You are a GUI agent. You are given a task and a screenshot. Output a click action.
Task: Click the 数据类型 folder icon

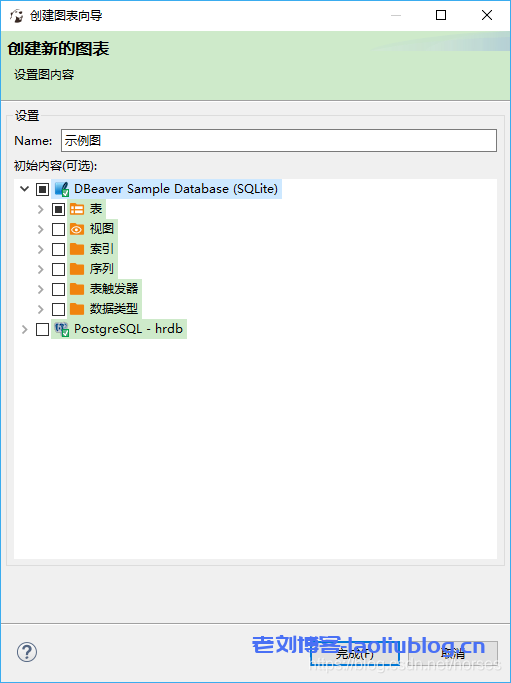pos(77,309)
